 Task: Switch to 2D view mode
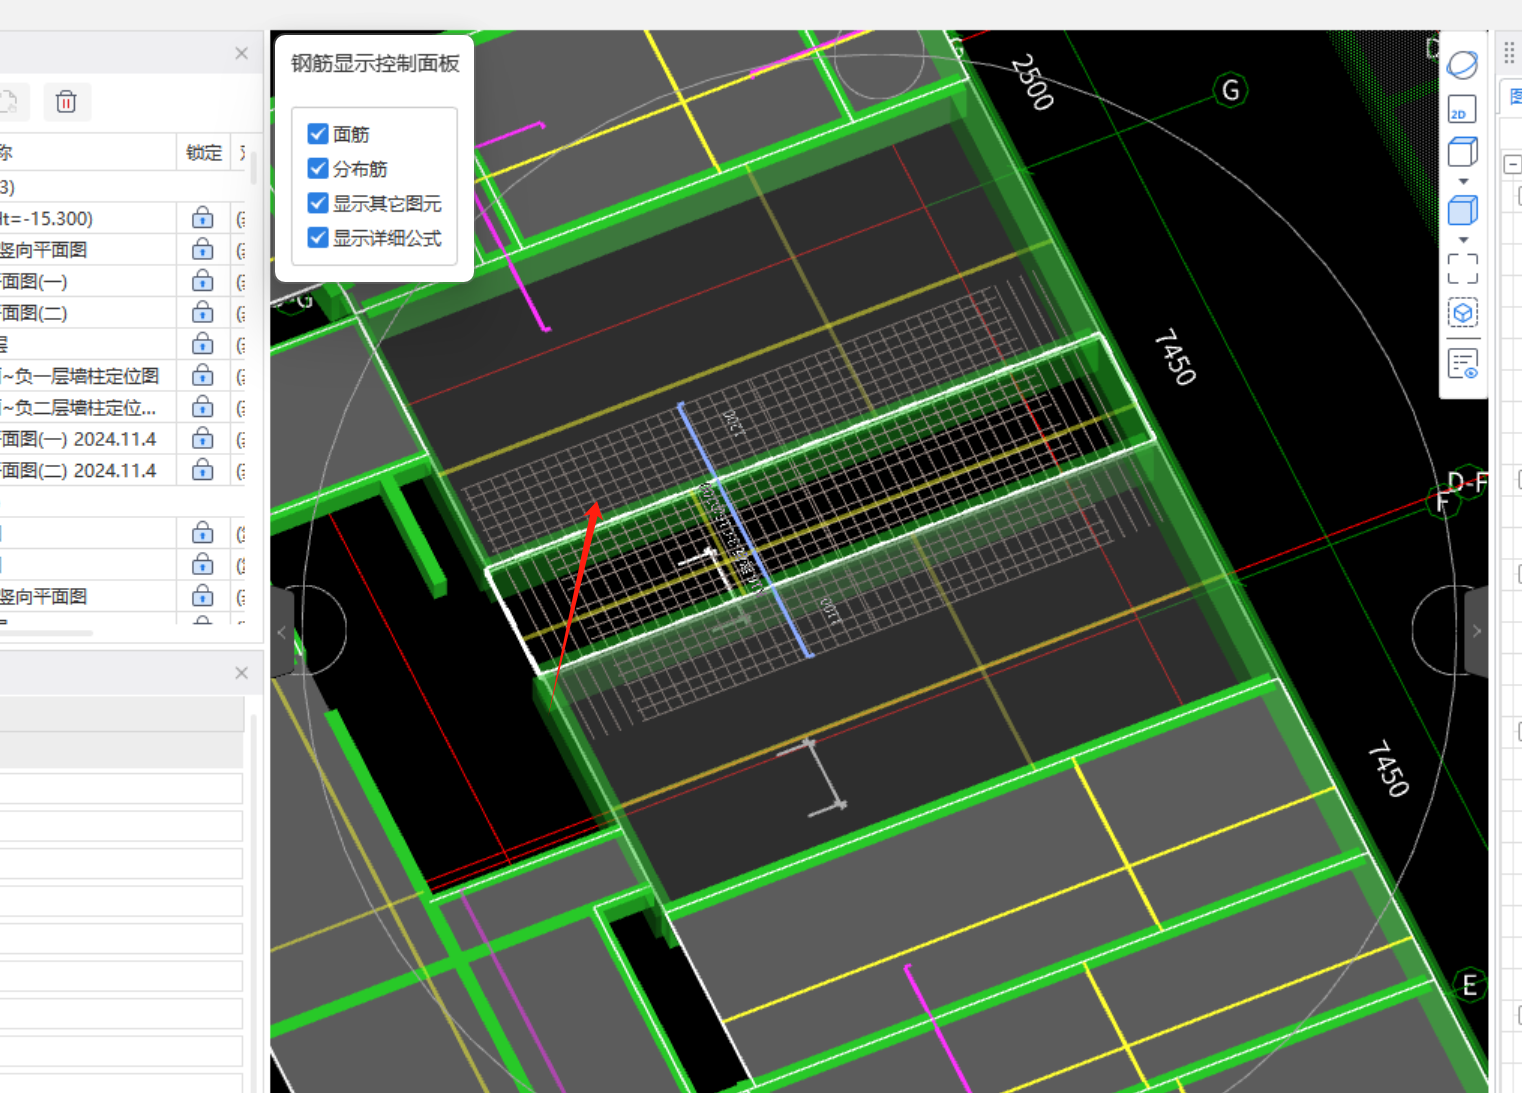1462,108
